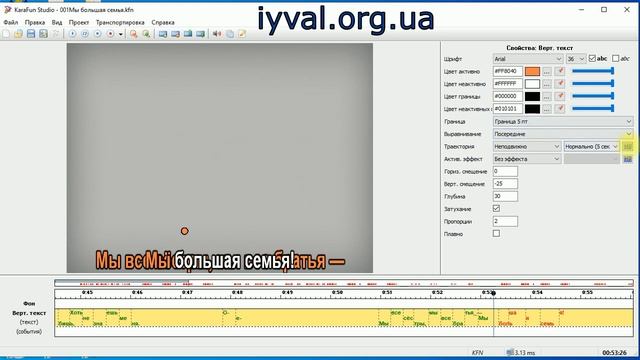The height and width of the screenshot is (360, 640).
Task: Open the Вид menu
Action: [57, 22]
